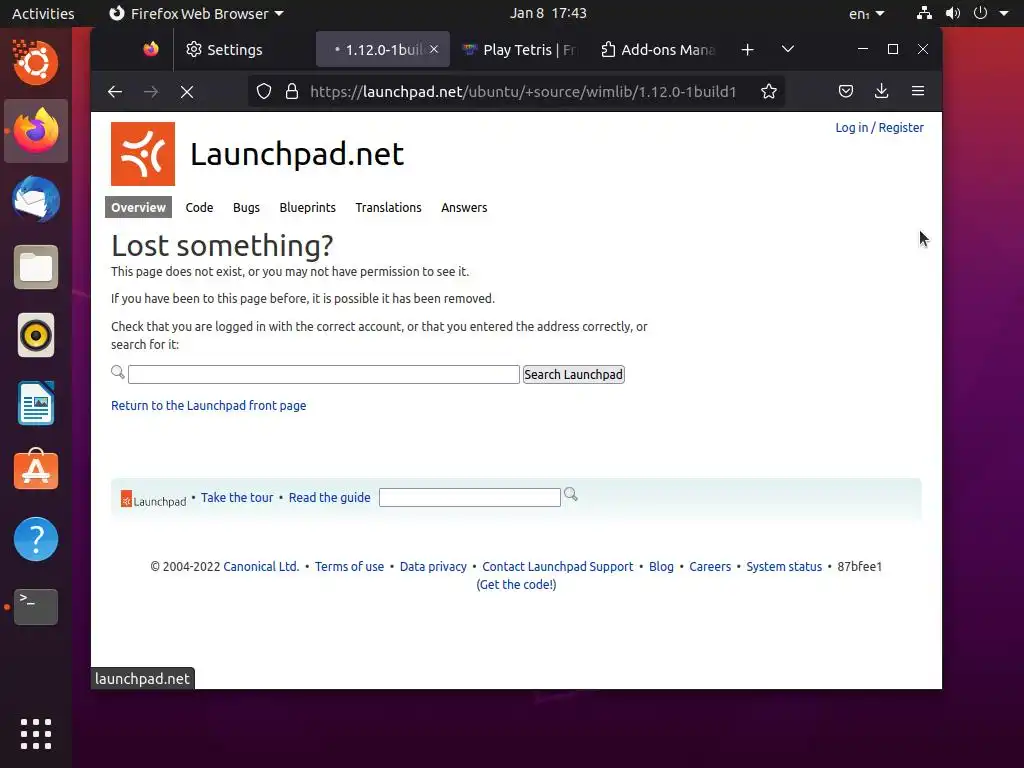The image size is (1024, 768).
Task: Switch to the Add-ons Manager tab
Action: (x=658, y=50)
